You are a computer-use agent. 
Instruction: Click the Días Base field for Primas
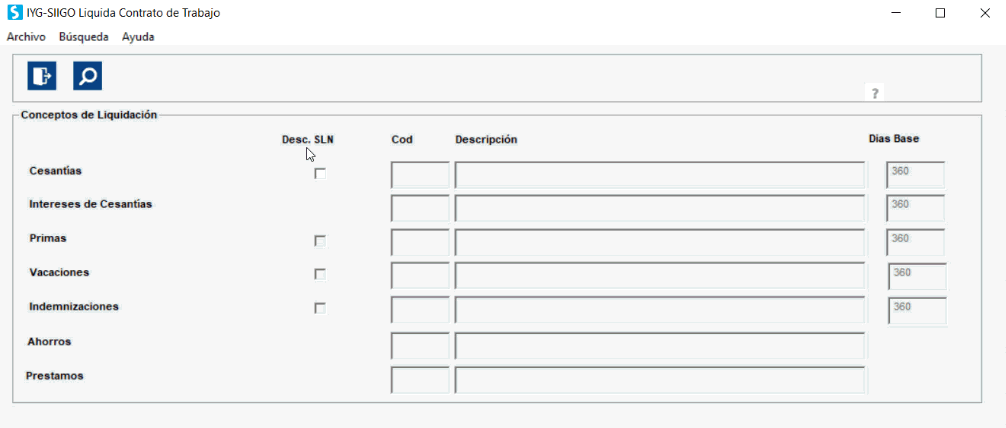pos(916,242)
